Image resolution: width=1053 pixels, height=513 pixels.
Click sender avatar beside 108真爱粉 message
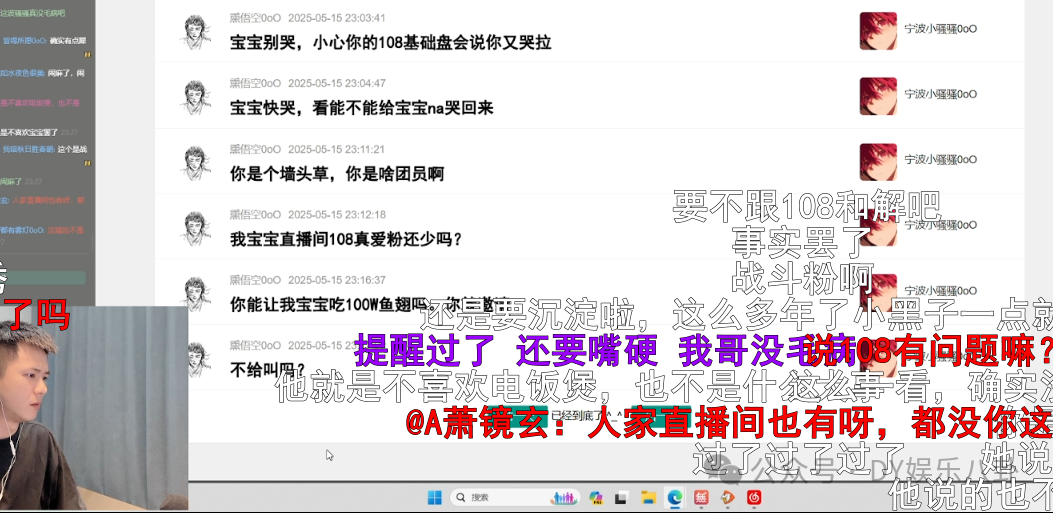pos(195,228)
